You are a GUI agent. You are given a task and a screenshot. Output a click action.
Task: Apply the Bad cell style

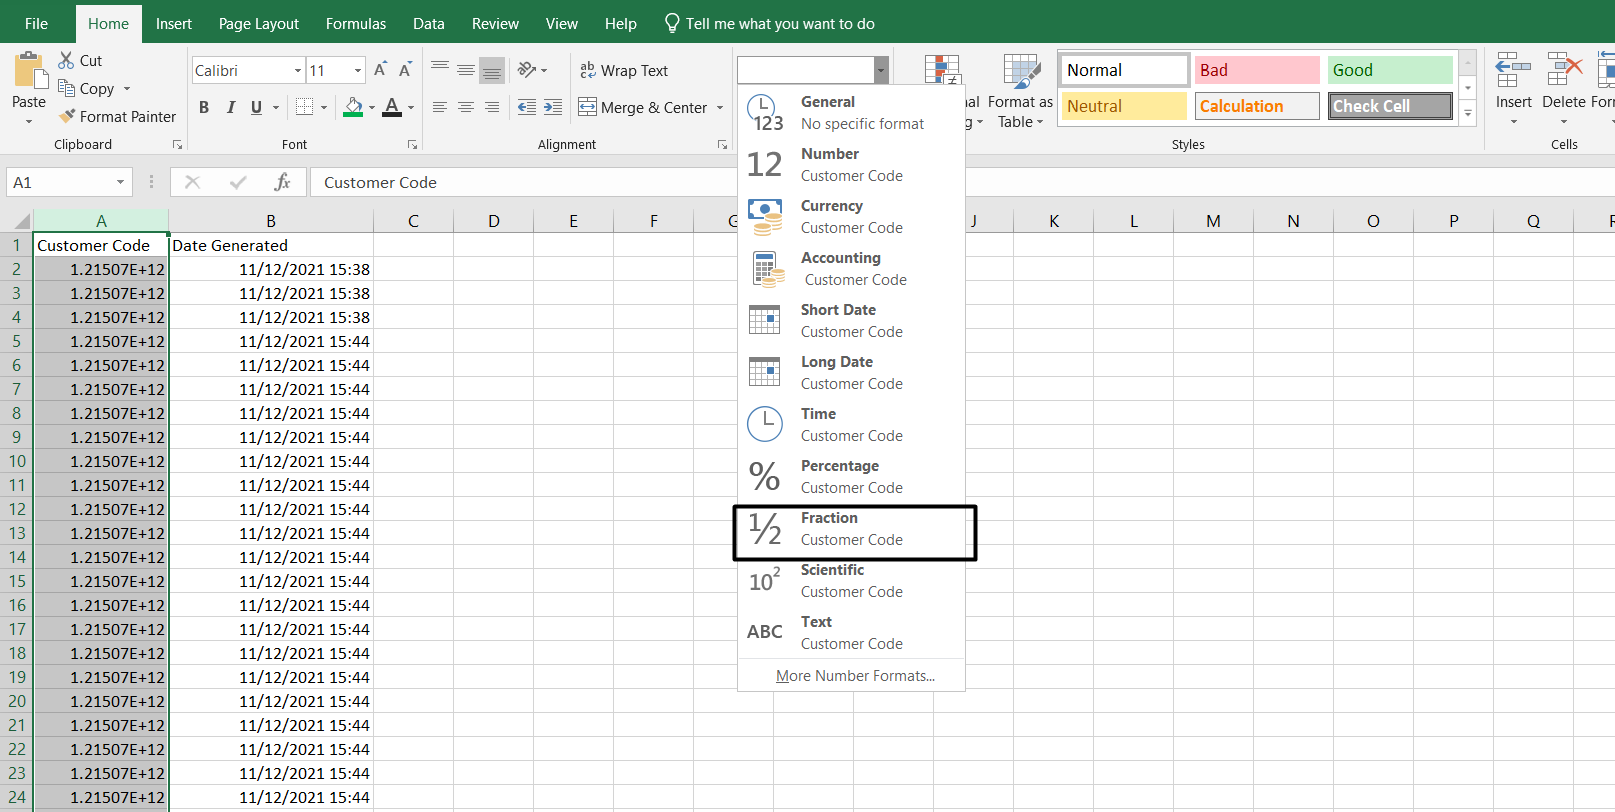pos(1257,70)
